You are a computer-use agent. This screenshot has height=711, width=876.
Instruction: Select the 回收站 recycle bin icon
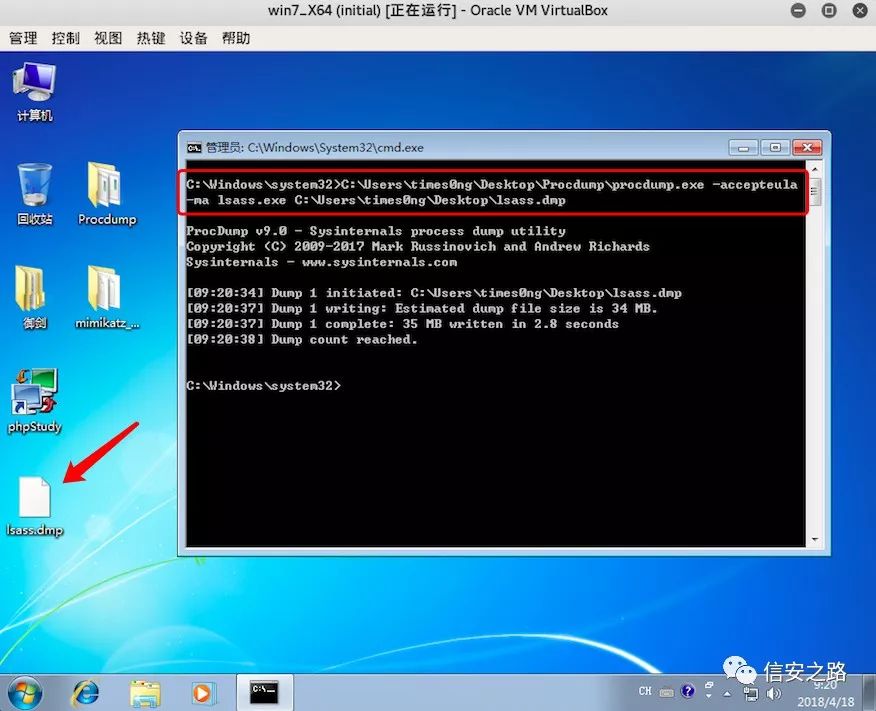click(35, 194)
